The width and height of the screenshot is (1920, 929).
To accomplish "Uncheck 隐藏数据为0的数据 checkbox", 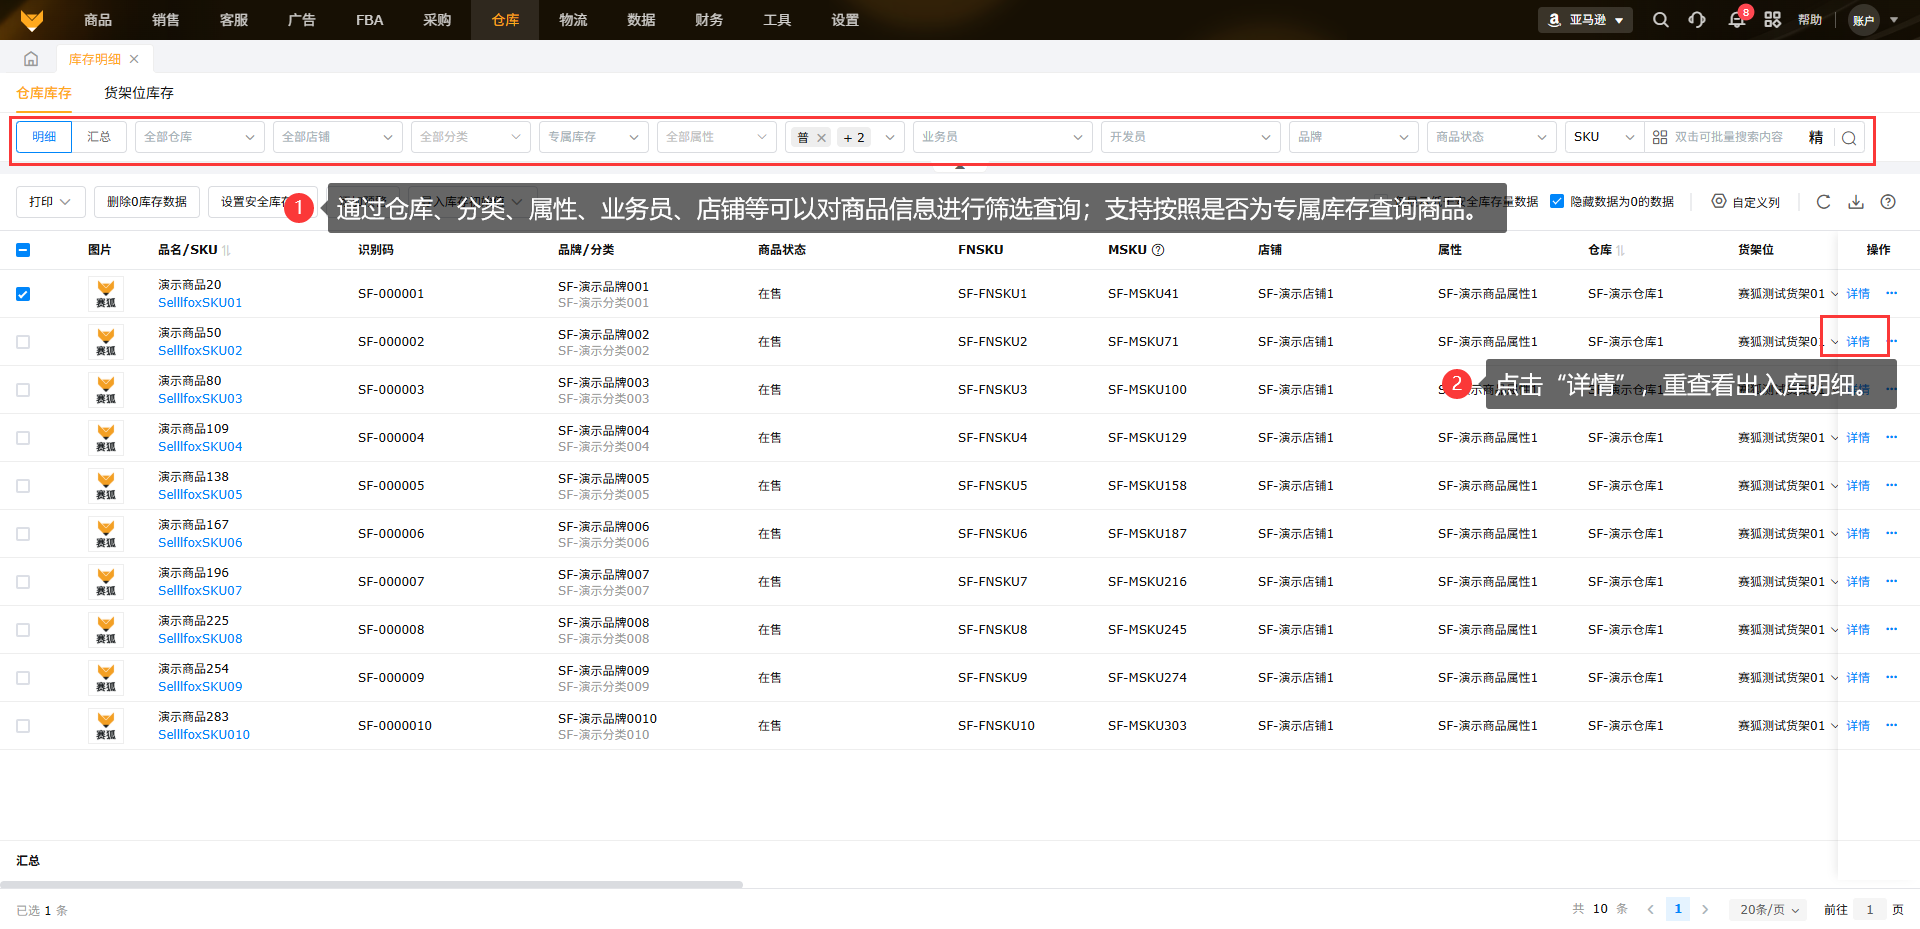I will pyautogui.click(x=1557, y=201).
